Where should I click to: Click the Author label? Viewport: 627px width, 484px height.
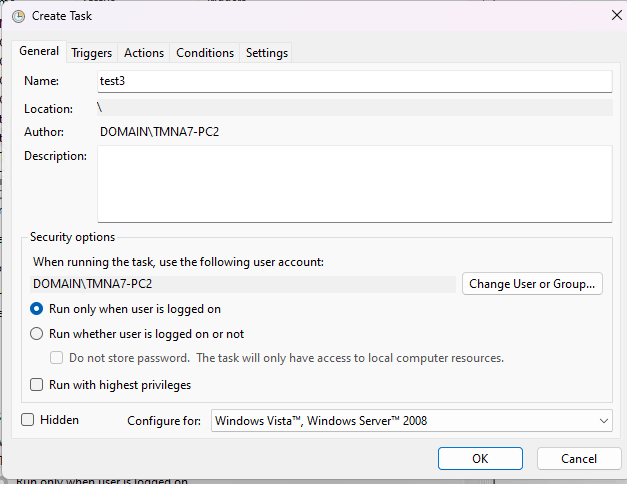click(x=44, y=132)
